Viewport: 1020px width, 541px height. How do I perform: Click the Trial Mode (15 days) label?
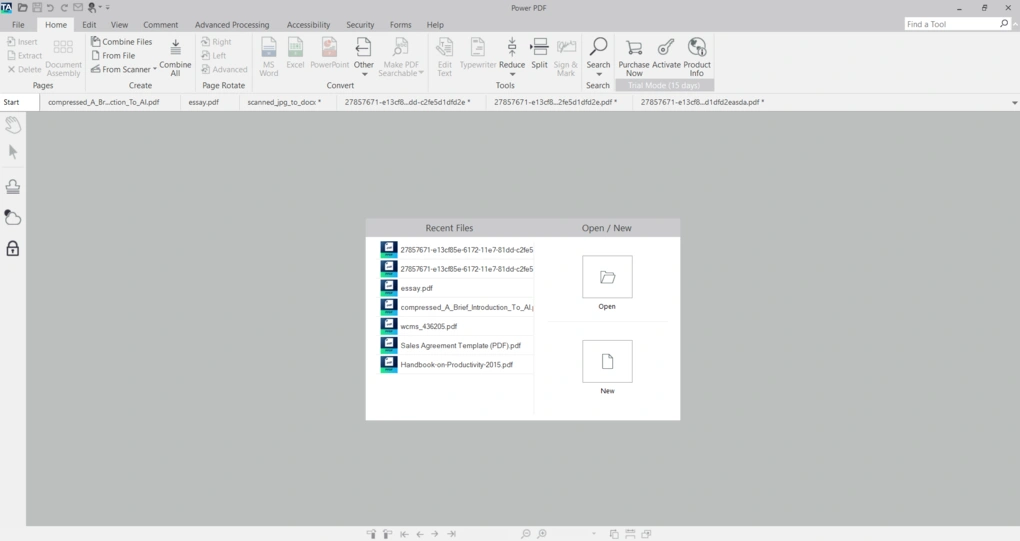click(x=664, y=85)
